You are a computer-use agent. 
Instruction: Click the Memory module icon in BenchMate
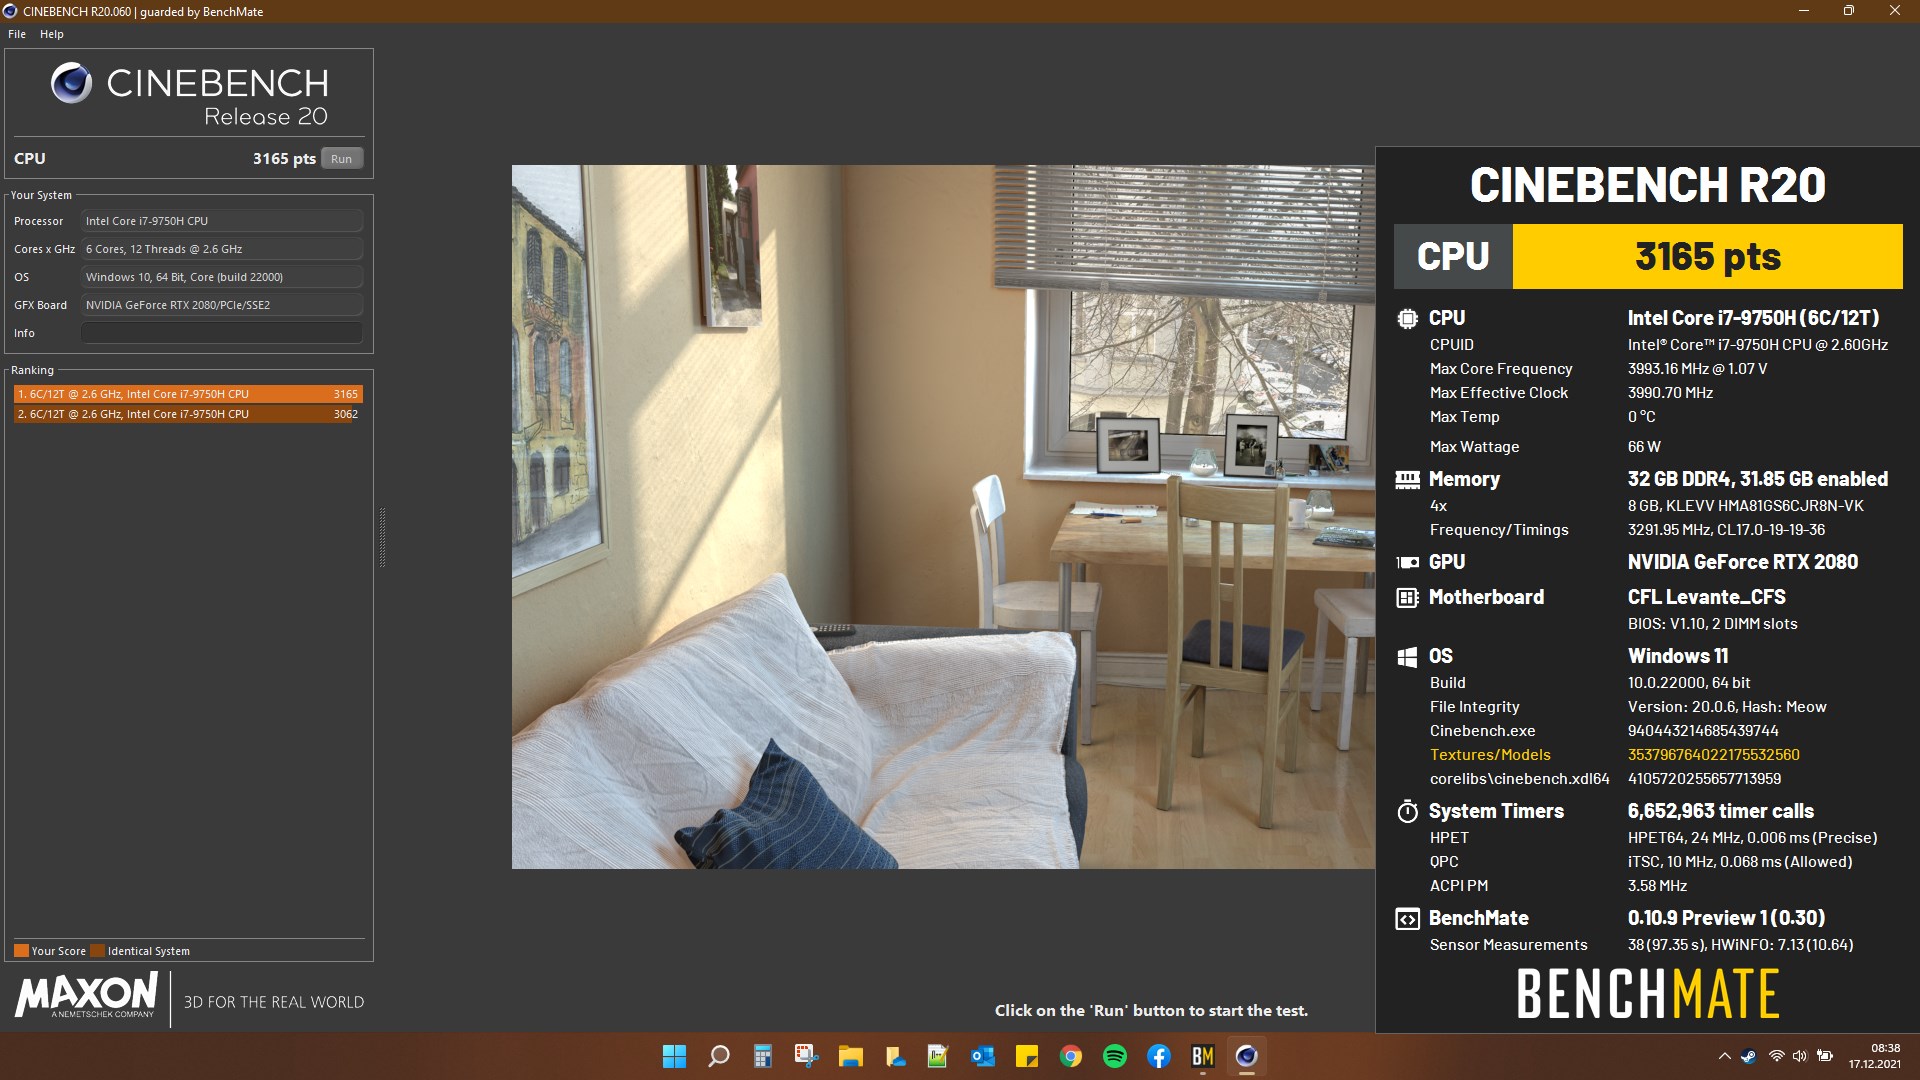[x=1407, y=480]
